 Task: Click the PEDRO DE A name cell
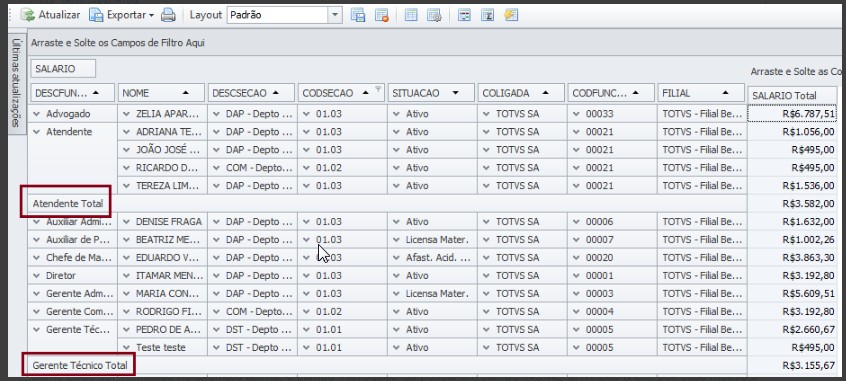click(x=162, y=330)
